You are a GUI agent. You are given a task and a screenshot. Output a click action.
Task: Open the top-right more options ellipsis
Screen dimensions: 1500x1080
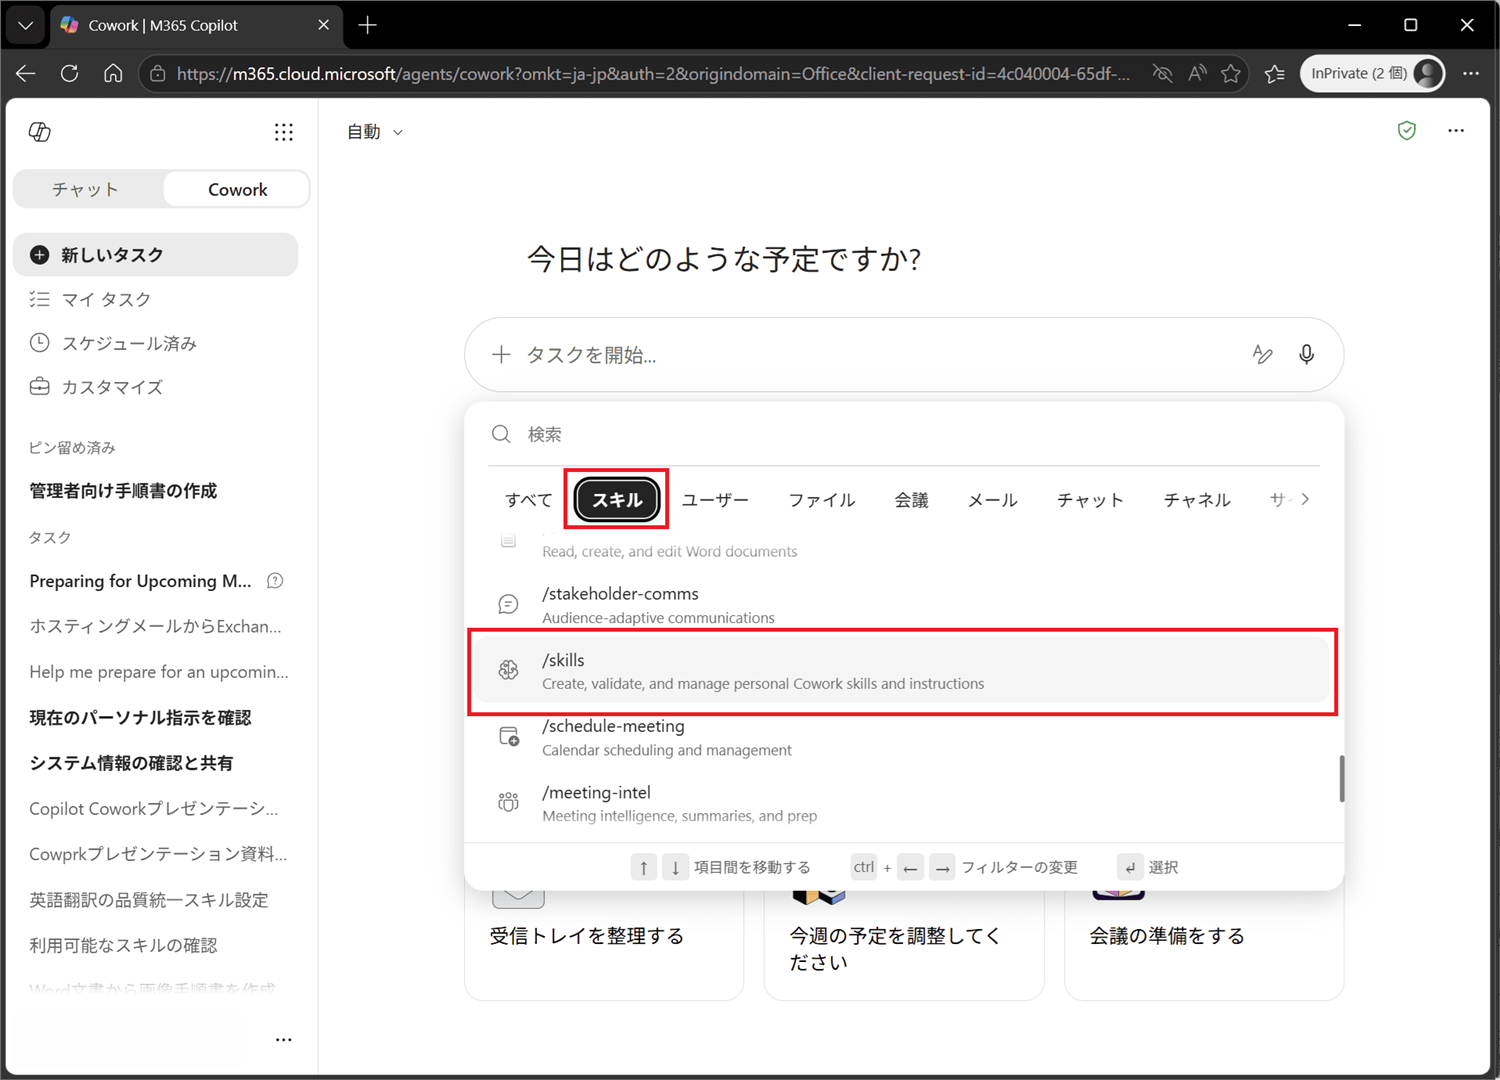[x=1456, y=131]
